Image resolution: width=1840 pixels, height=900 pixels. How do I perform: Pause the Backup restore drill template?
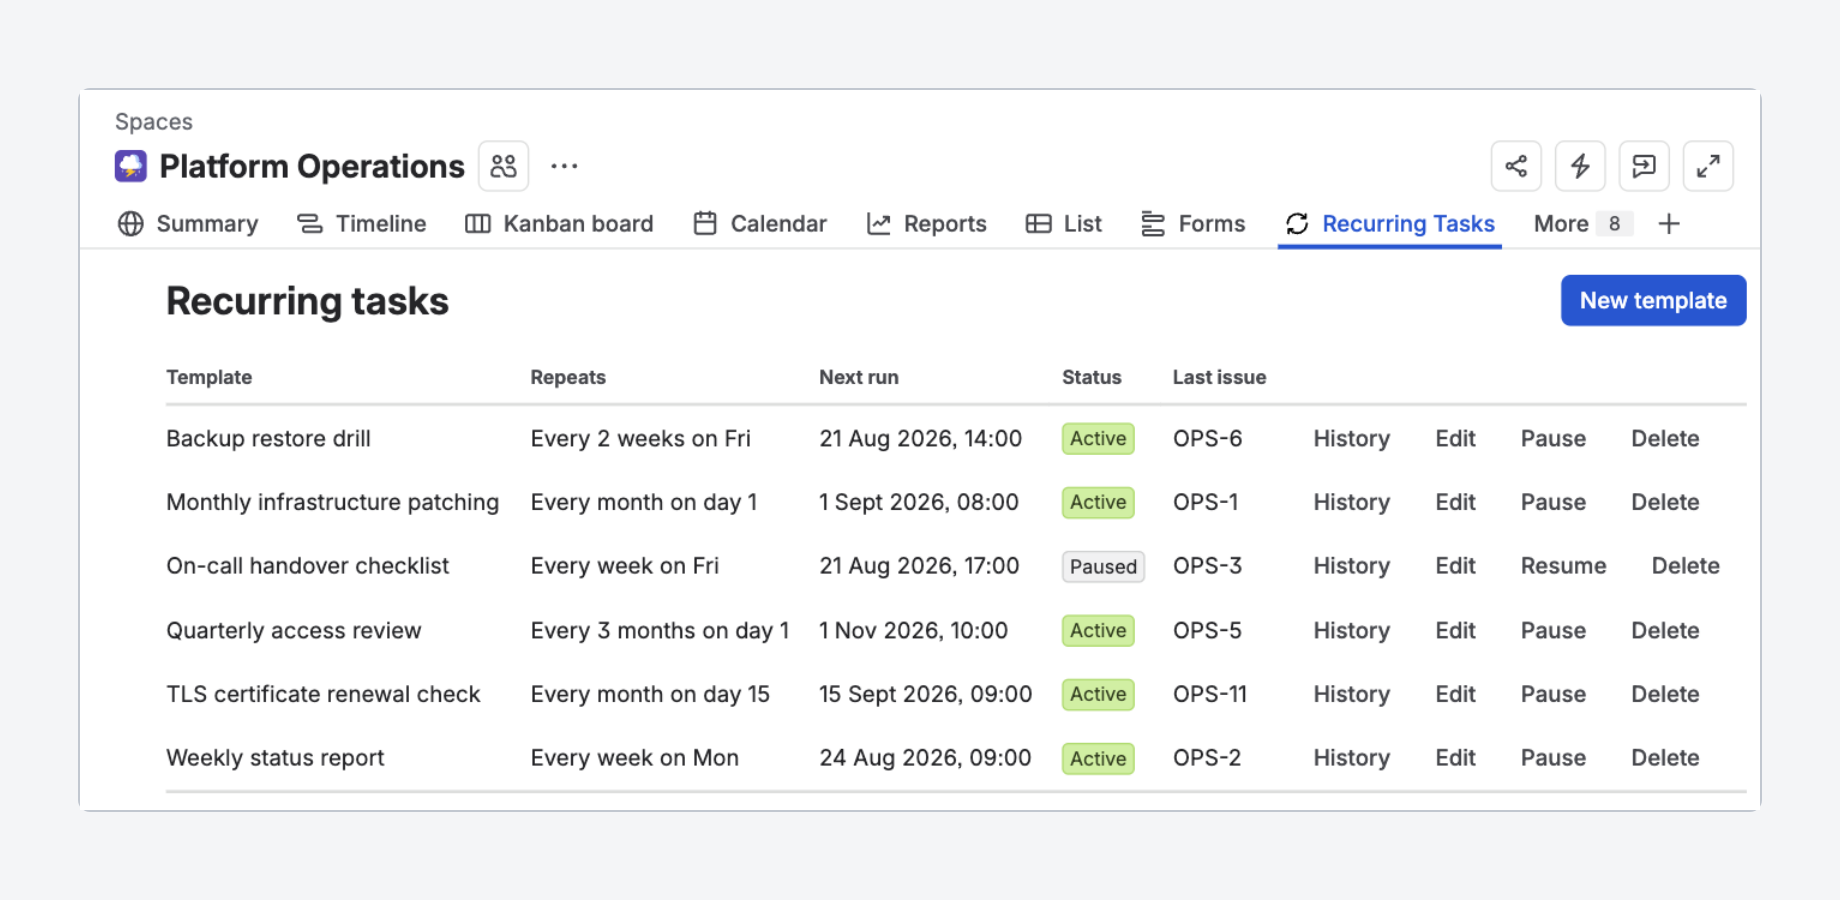[x=1554, y=438]
